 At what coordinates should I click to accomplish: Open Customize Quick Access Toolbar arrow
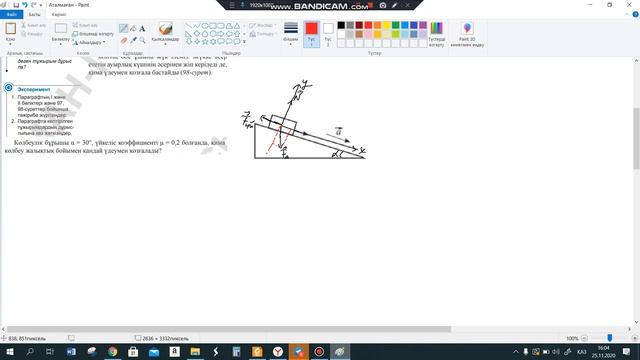(x=41, y=5)
